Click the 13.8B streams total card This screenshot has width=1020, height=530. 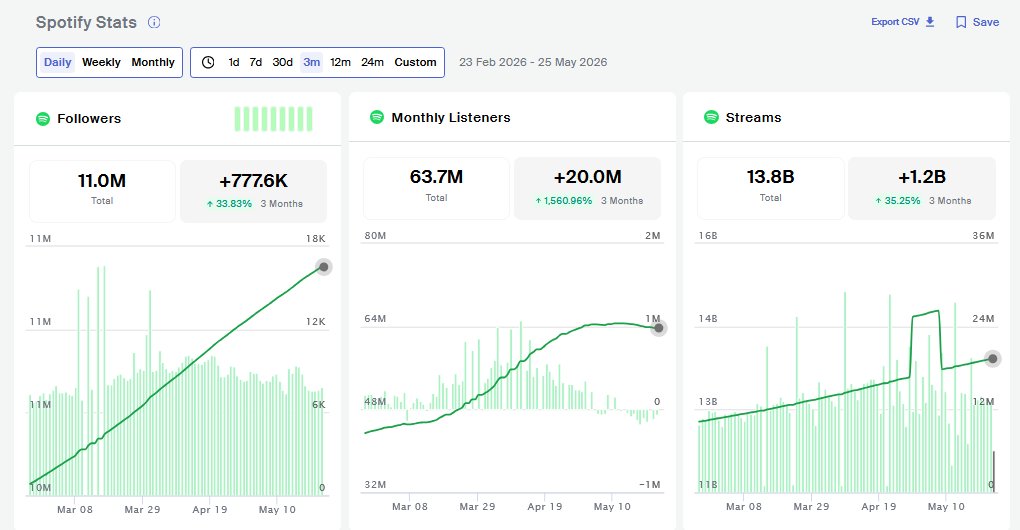pos(770,188)
